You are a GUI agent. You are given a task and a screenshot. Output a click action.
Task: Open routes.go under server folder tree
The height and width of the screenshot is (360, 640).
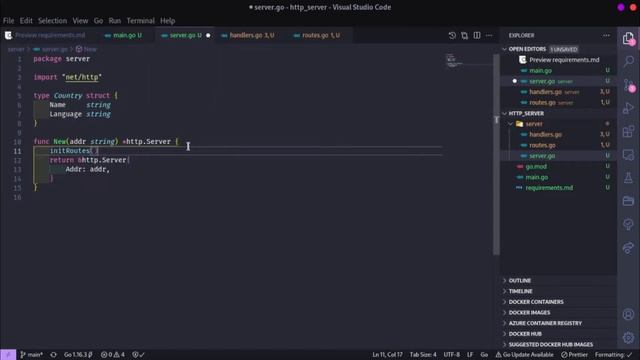tap(542, 145)
